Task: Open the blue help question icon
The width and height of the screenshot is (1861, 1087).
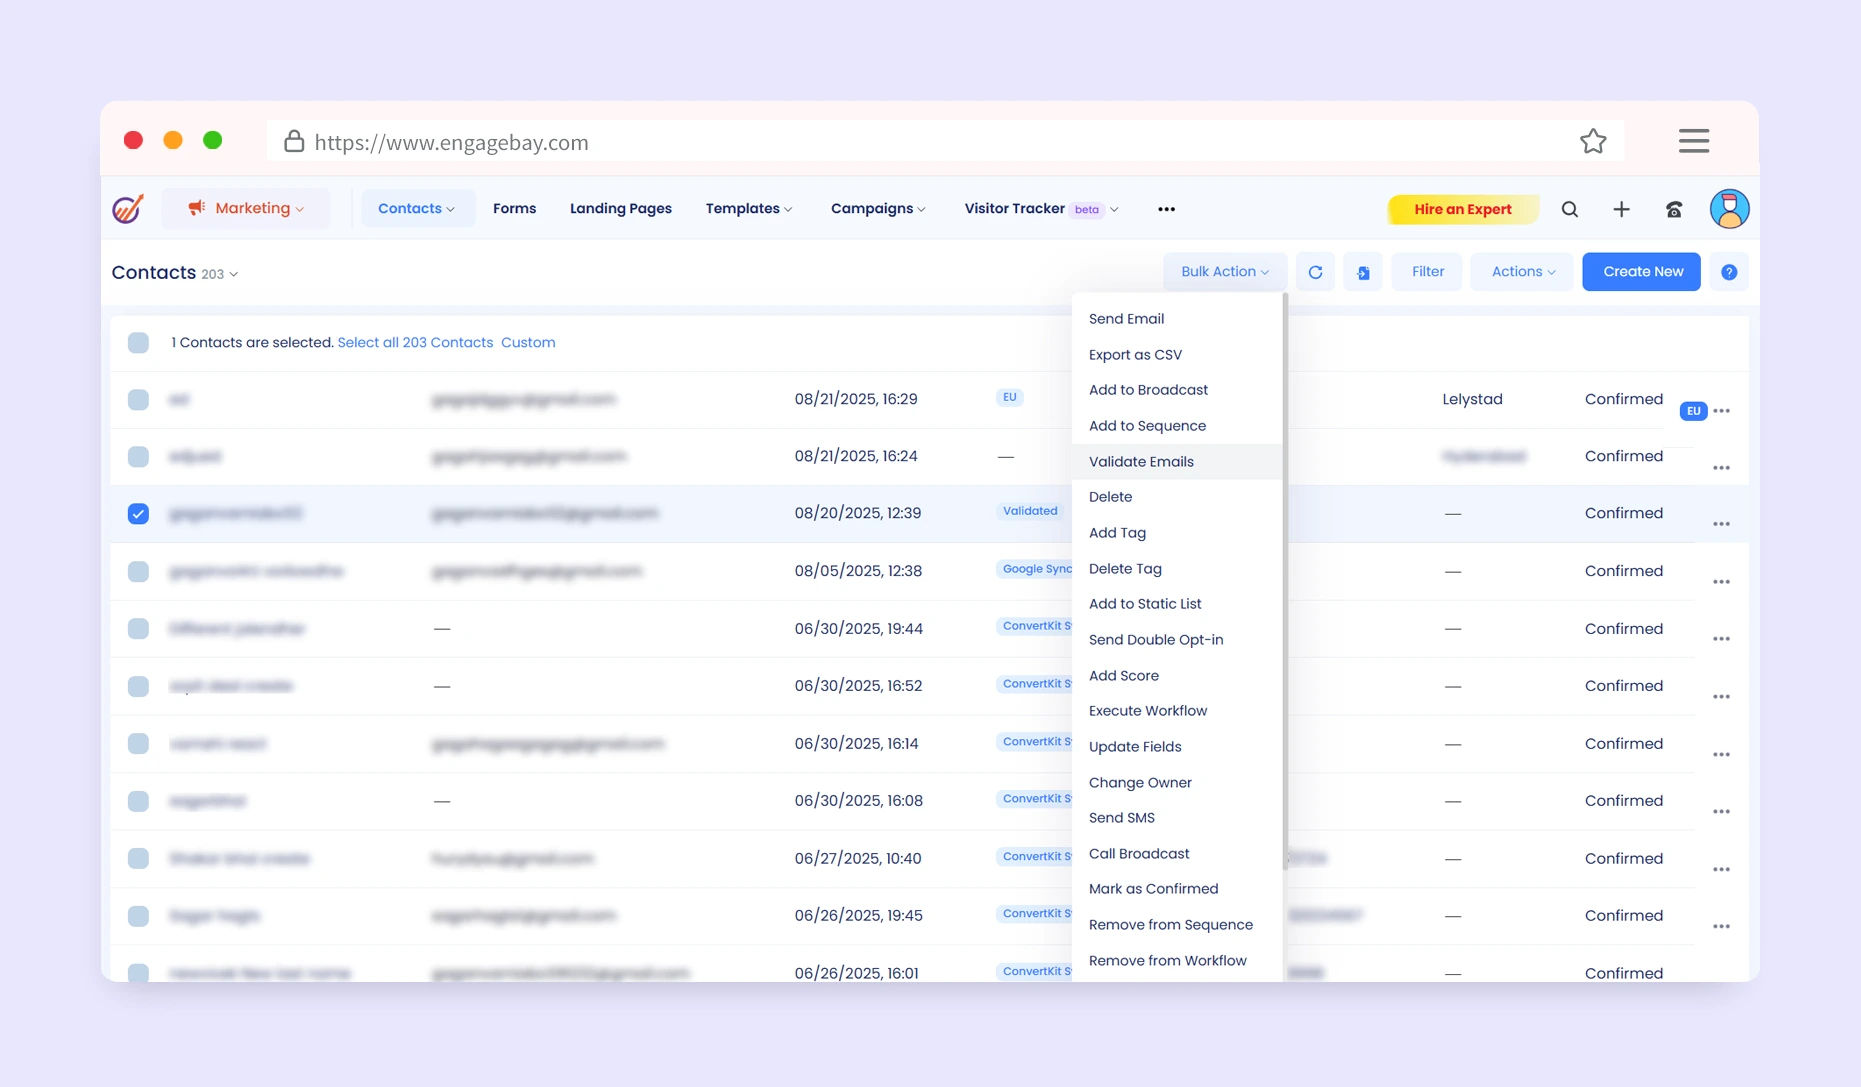Action: pyautogui.click(x=1728, y=272)
